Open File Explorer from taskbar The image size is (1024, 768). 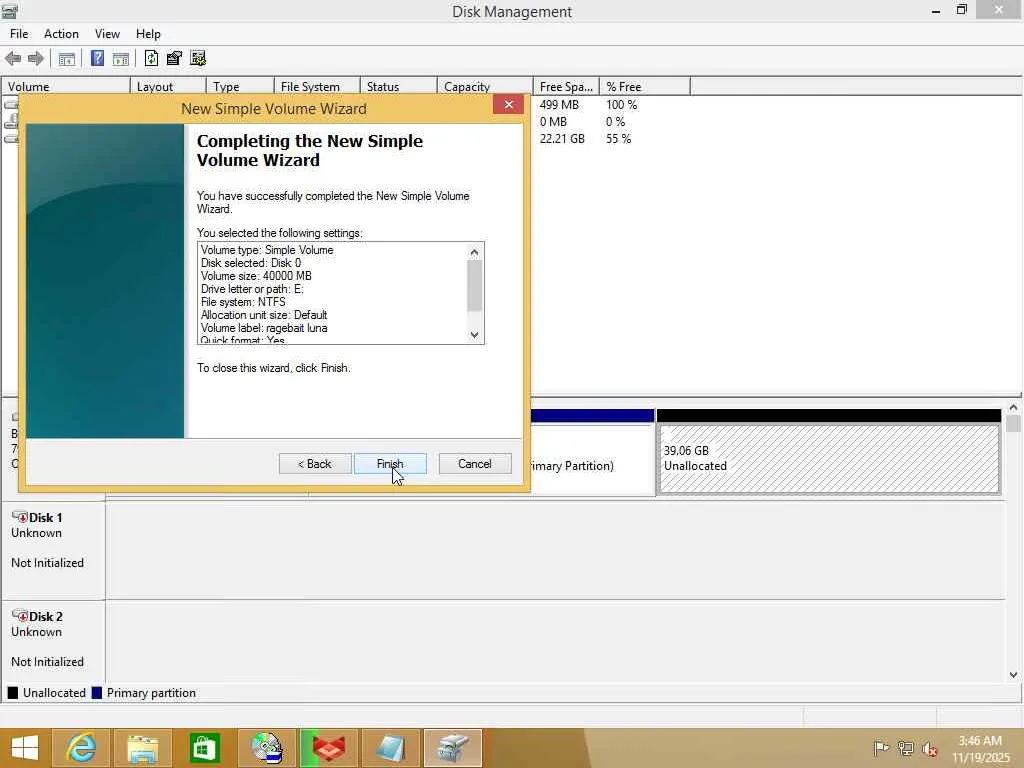[x=143, y=748]
